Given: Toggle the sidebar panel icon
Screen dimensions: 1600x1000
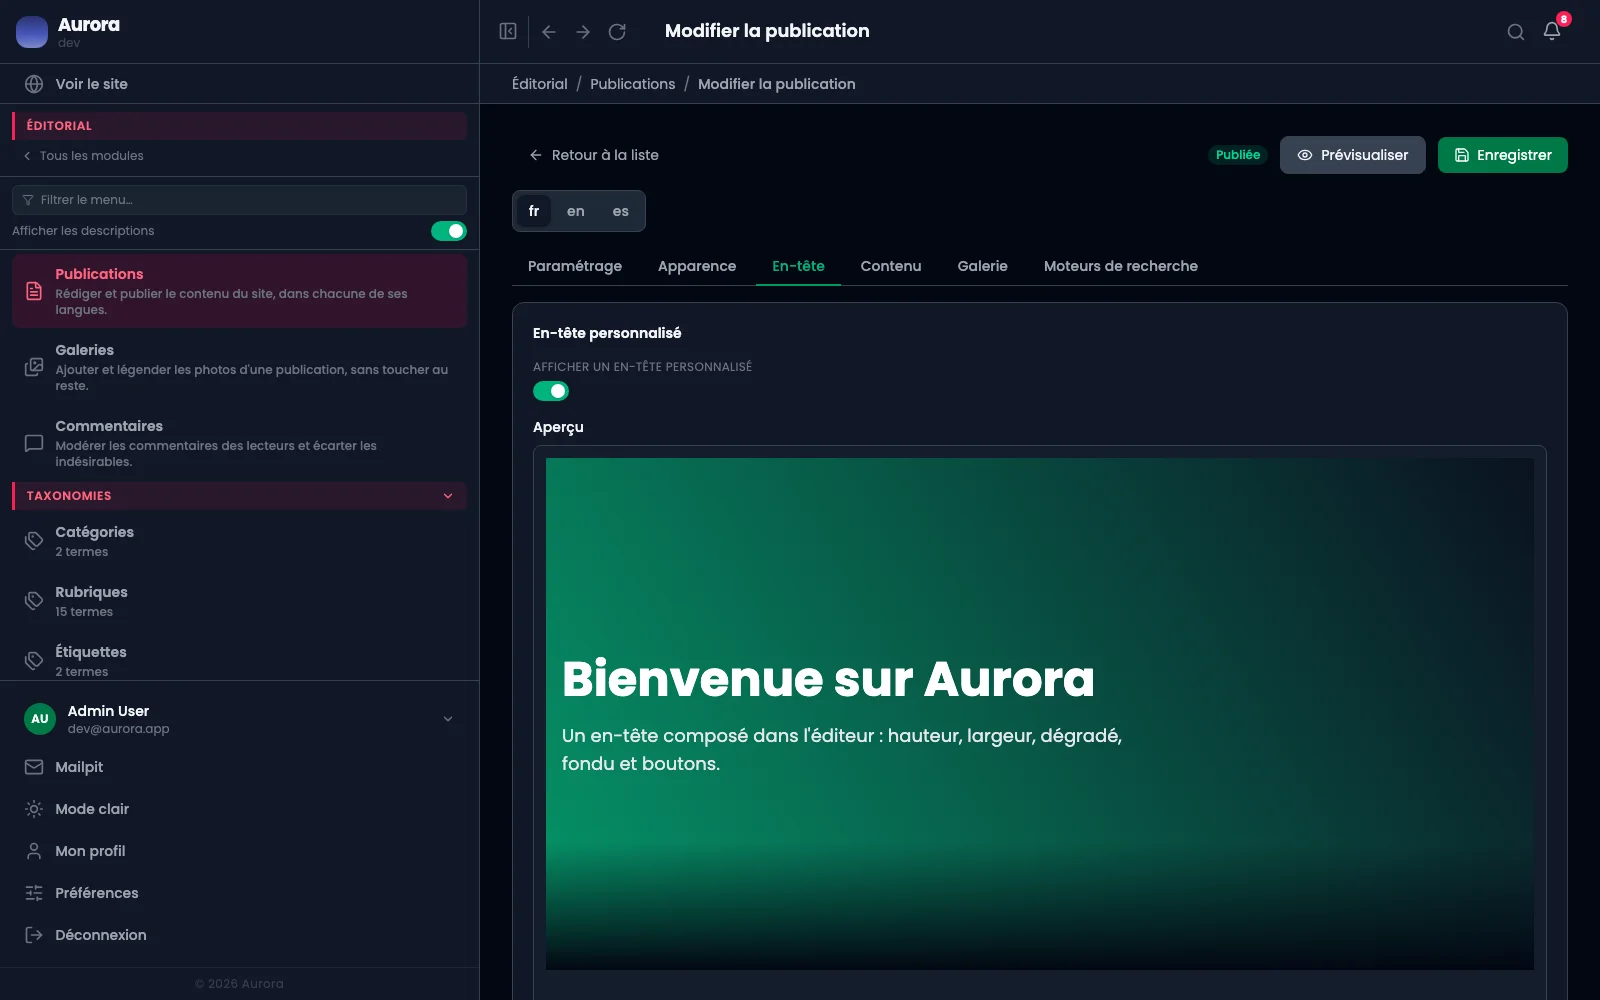Looking at the screenshot, I should coord(508,32).
